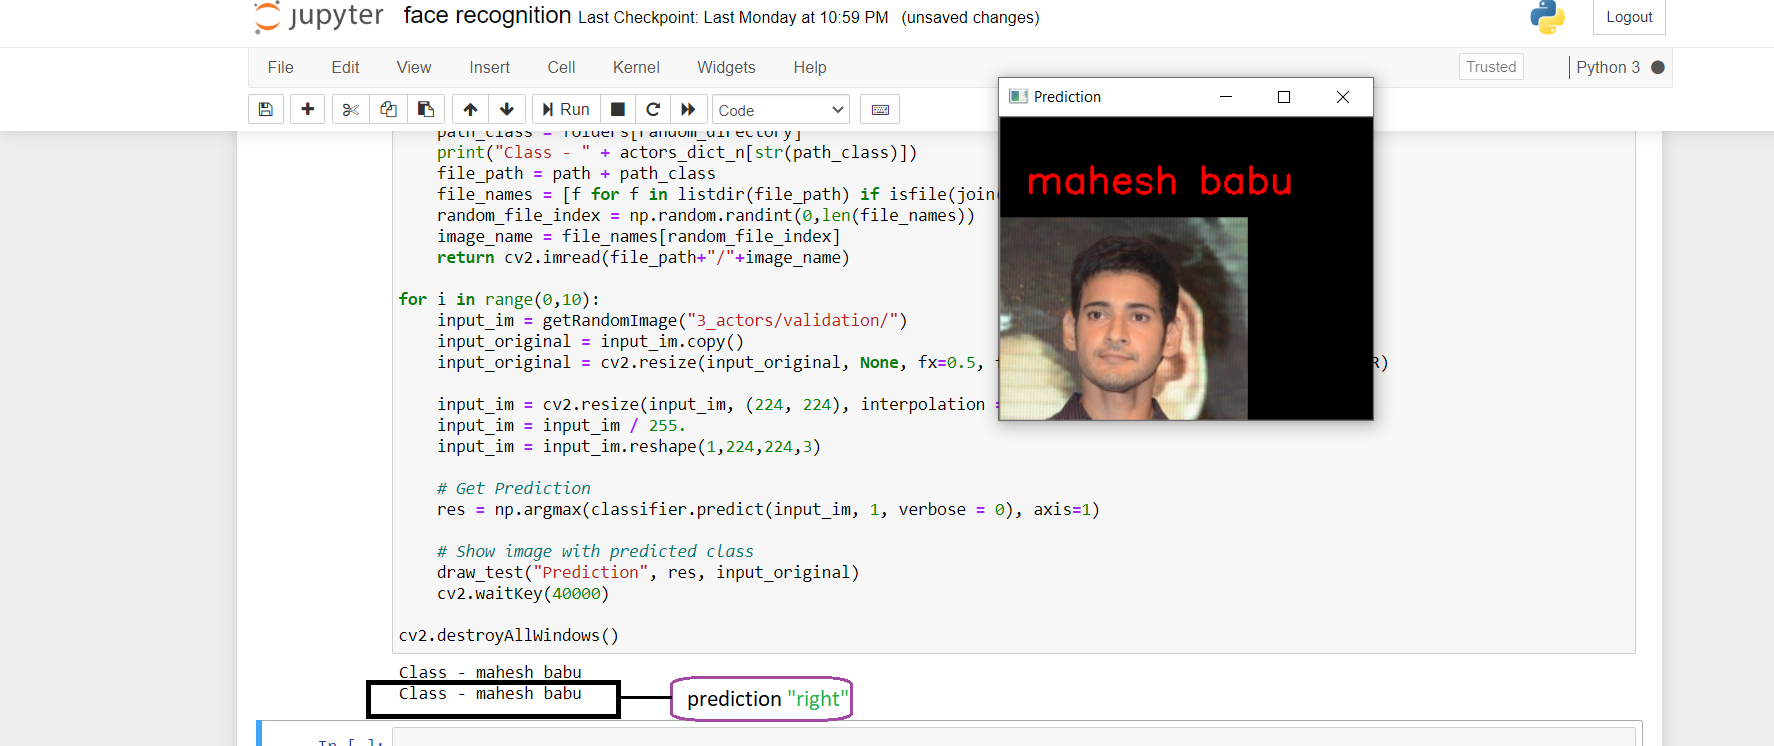Open the Edit menu
Screen dimensions: 1774x746
point(345,67)
